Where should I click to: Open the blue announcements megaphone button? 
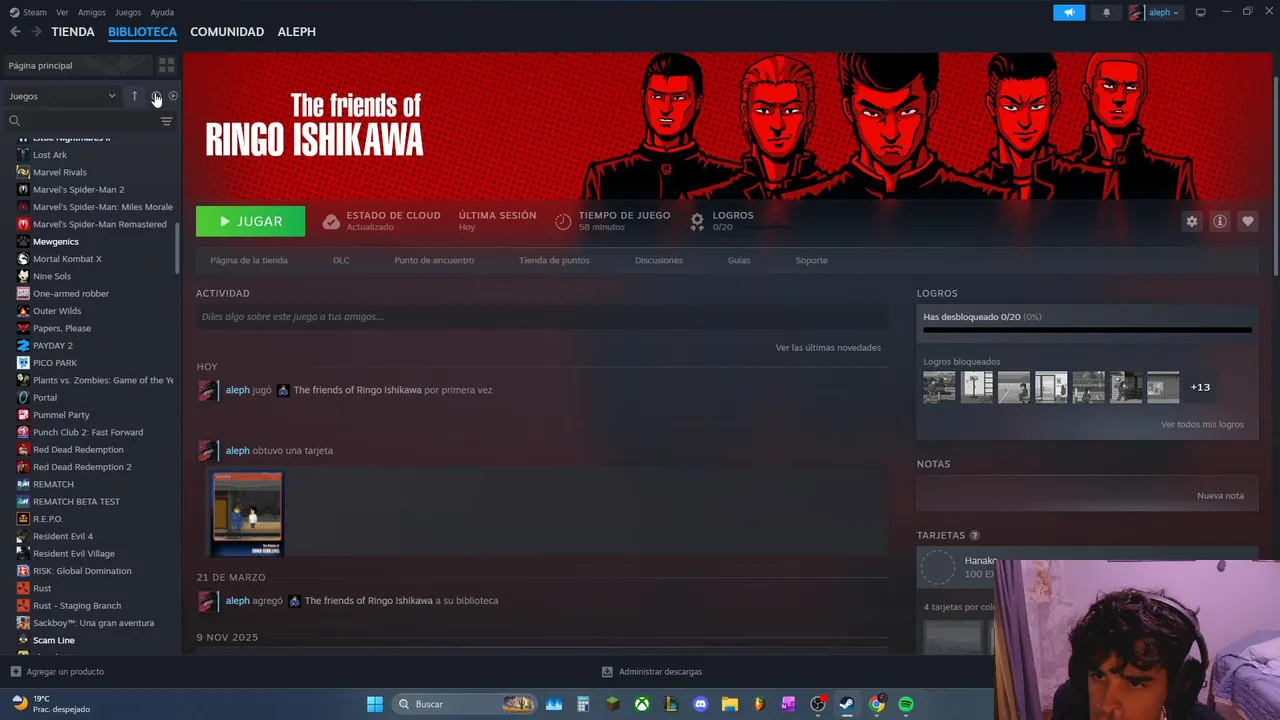click(x=1069, y=12)
